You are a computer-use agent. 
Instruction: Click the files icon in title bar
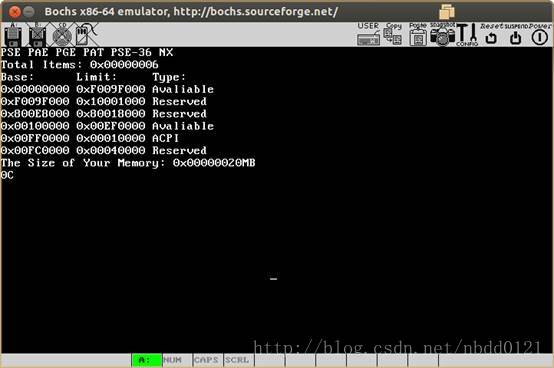click(447, 12)
